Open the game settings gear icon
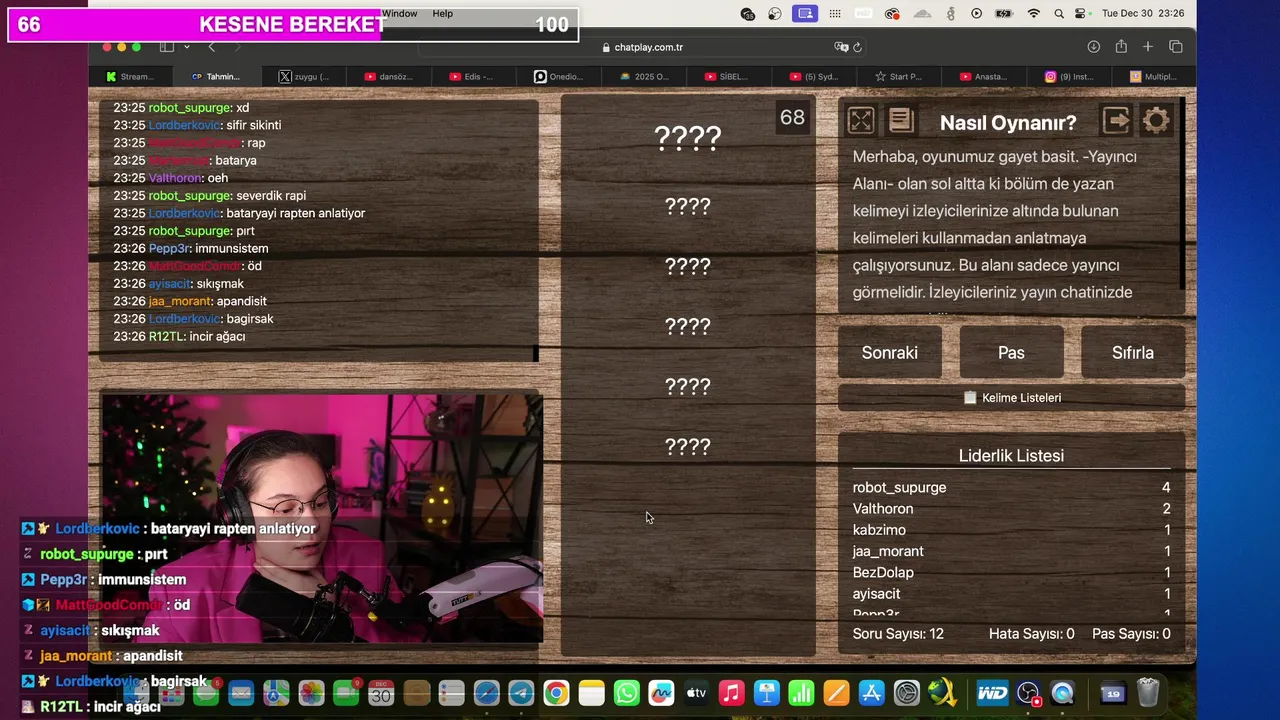The width and height of the screenshot is (1280, 720). [1156, 121]
